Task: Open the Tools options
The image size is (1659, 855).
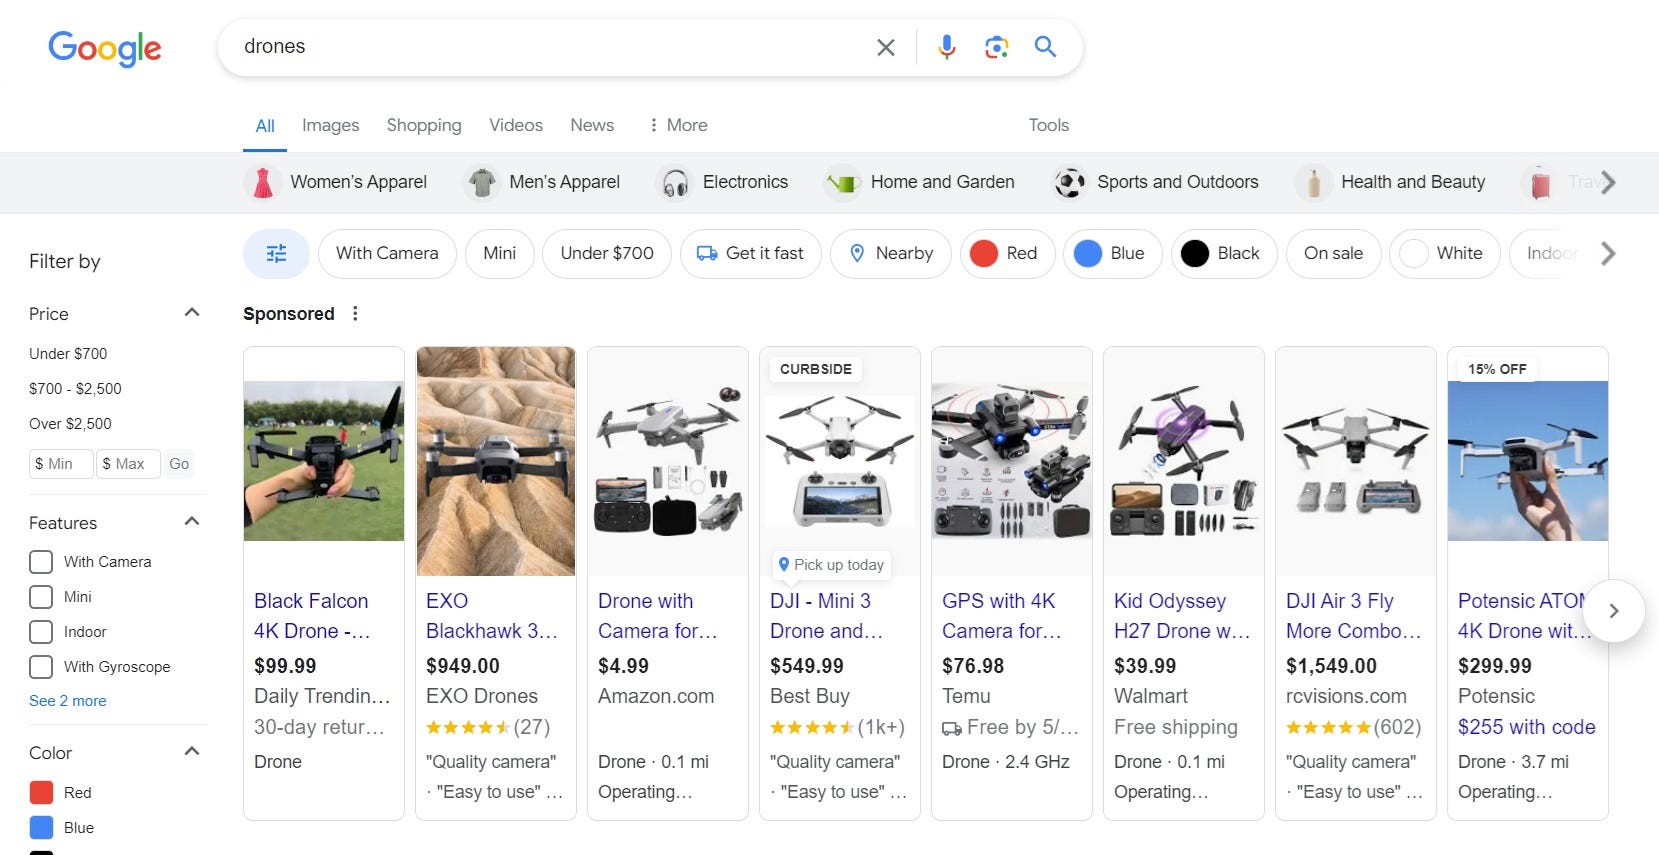Action: [1049, 125]
